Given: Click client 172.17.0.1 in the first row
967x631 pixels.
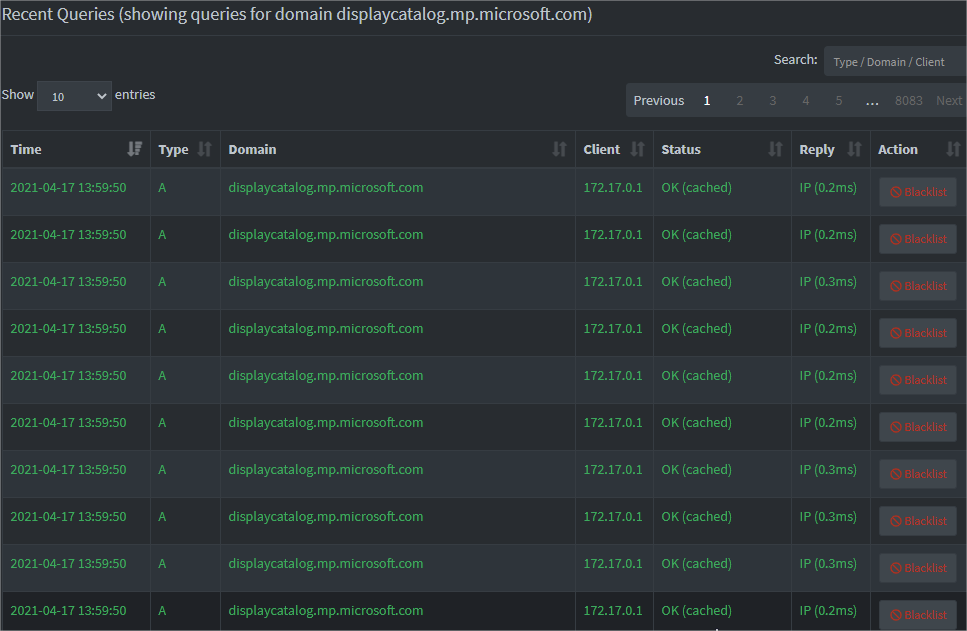Looking at the screenshot, I should coord(612,188).
